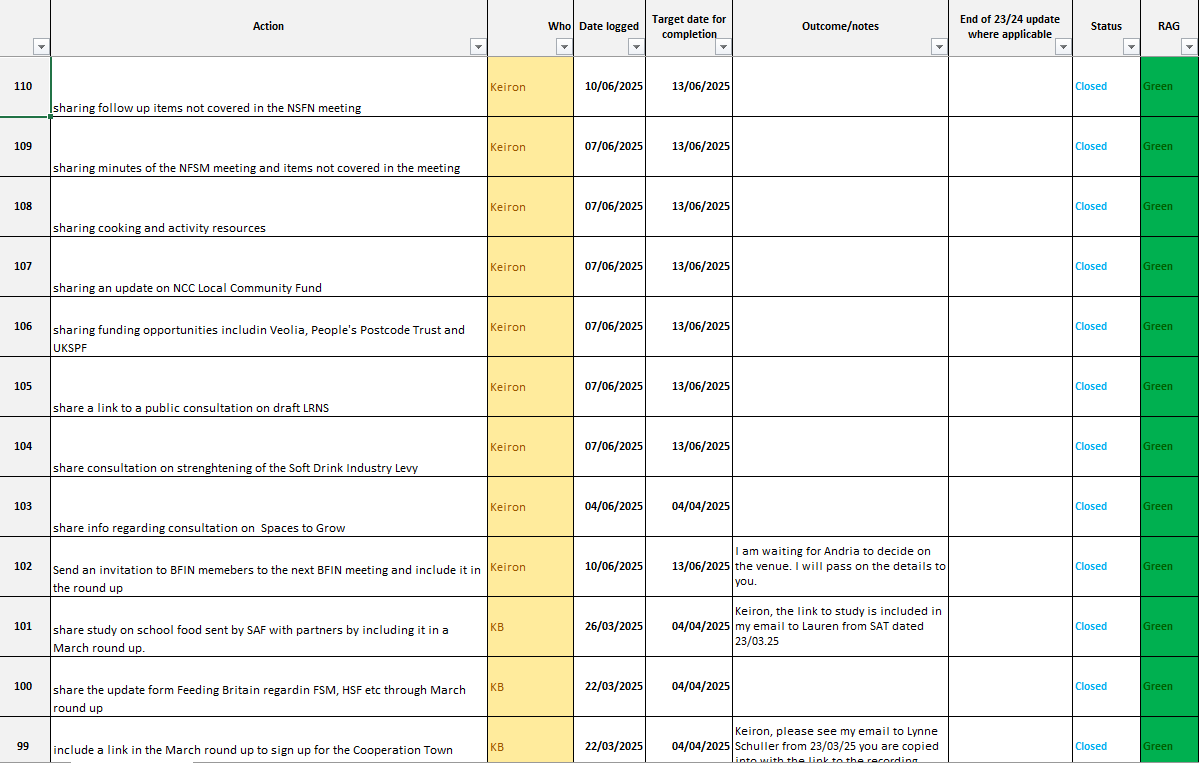The image size is (1199, 763).
Task: Select the Keiron cell in row 110
Action: pyautogui.click(x=531, y=86)
